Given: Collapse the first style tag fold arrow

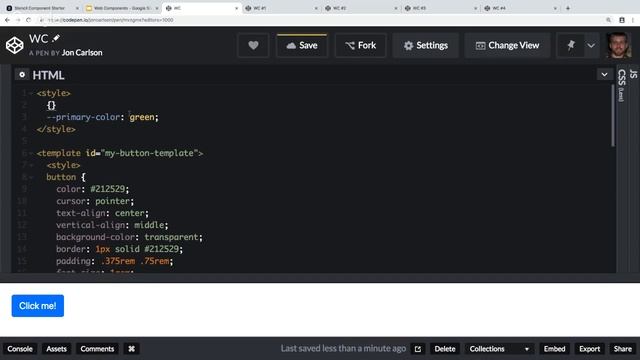Looking at the screenshot, I should 31,93.
